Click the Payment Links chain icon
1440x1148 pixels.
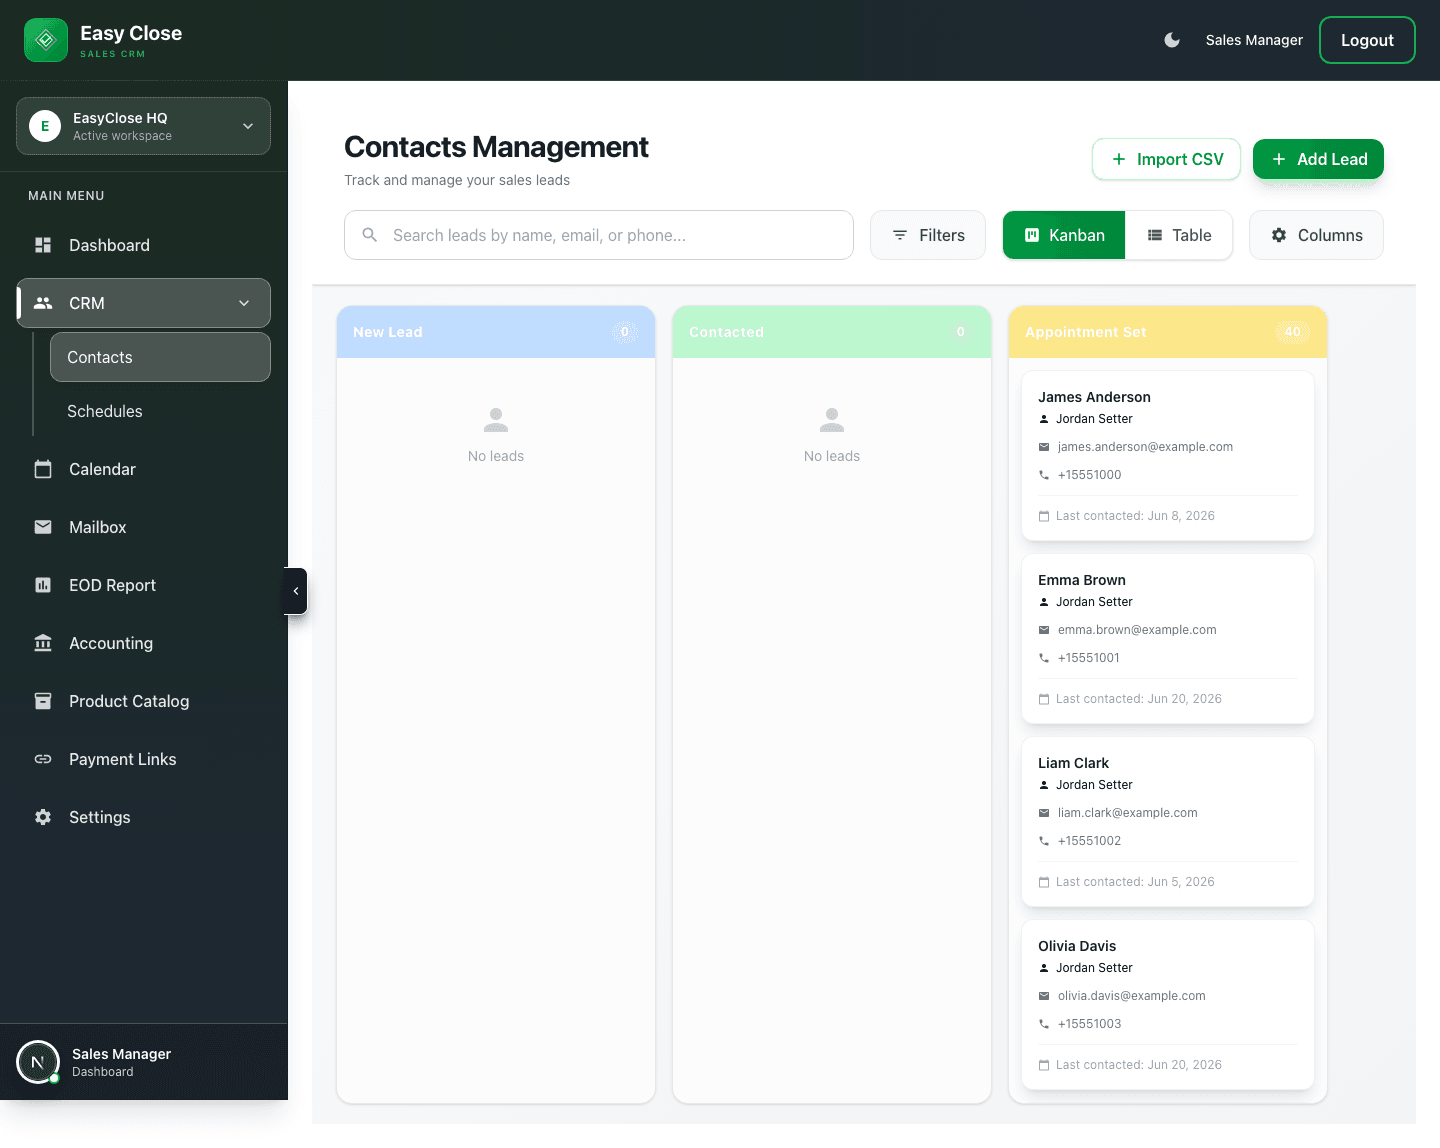pos(43,759)
